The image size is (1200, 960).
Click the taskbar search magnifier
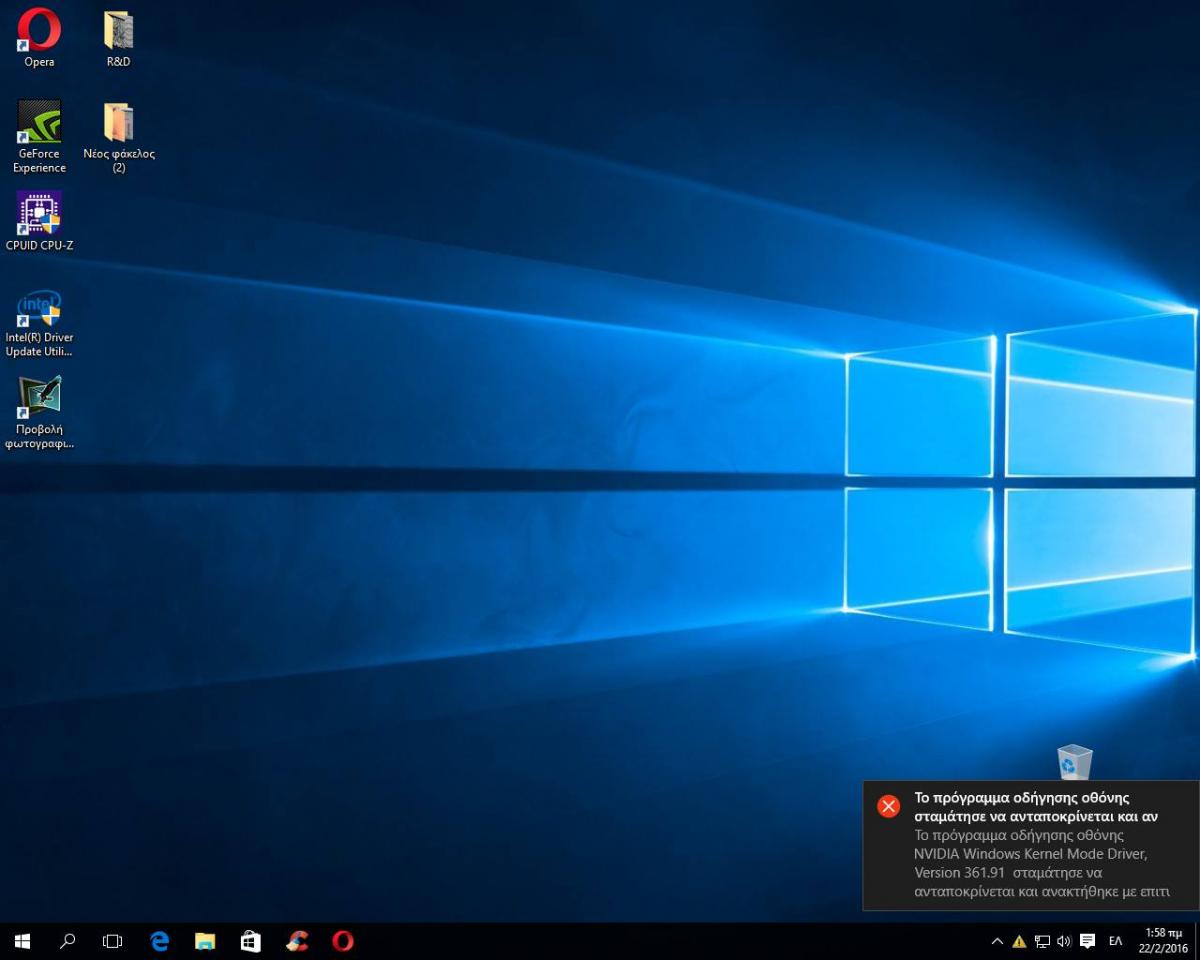coord(68,941)
